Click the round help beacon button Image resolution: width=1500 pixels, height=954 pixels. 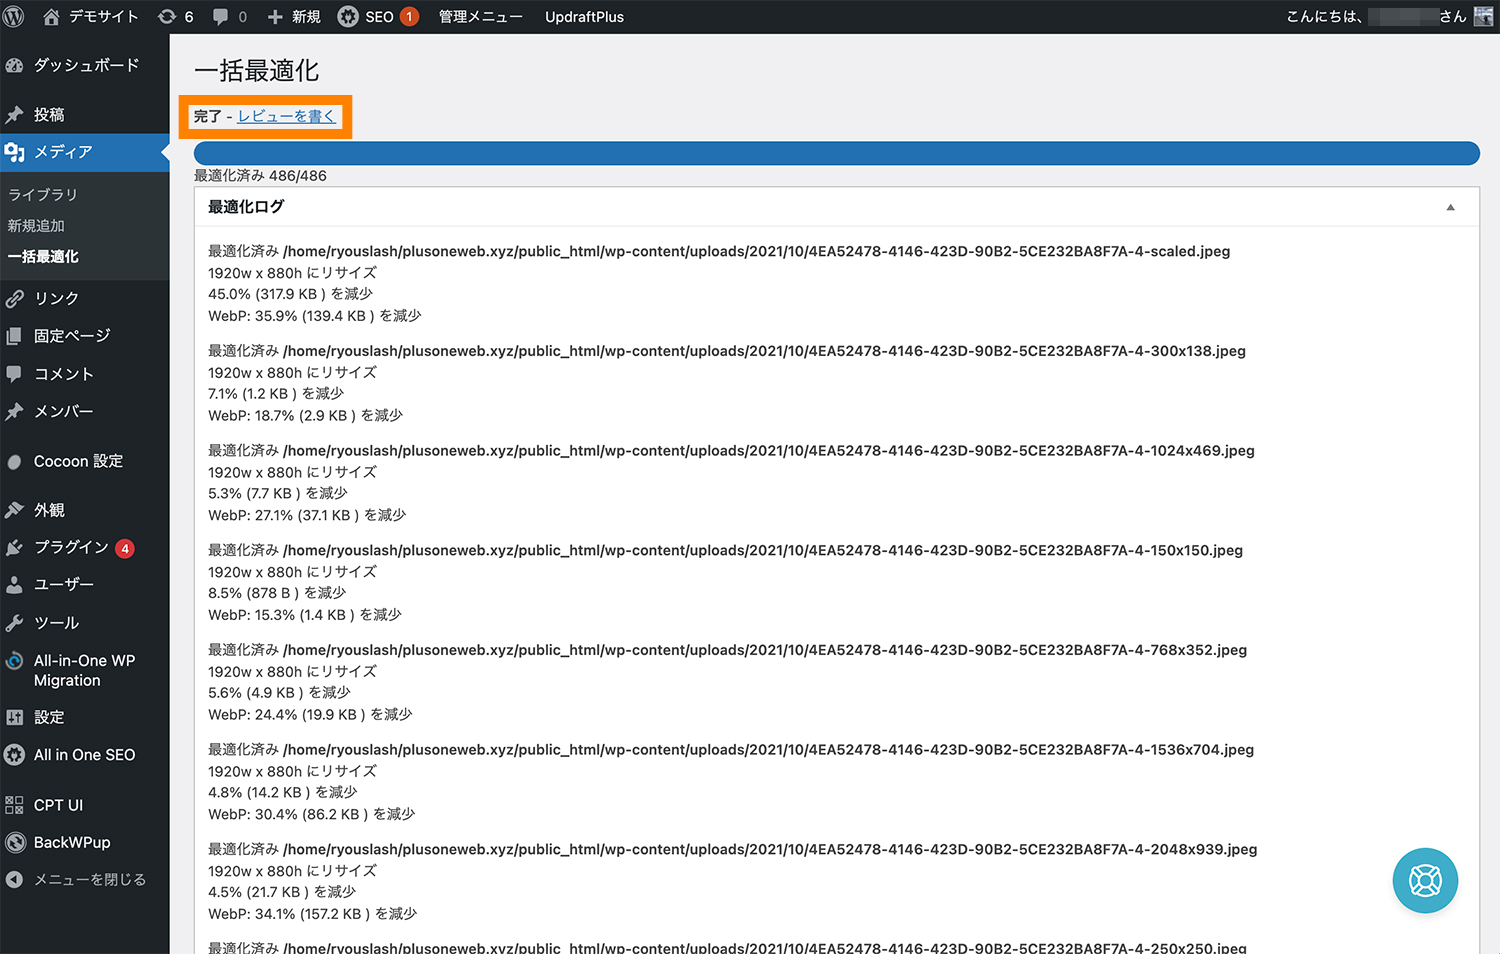[x=1425, y=880]
